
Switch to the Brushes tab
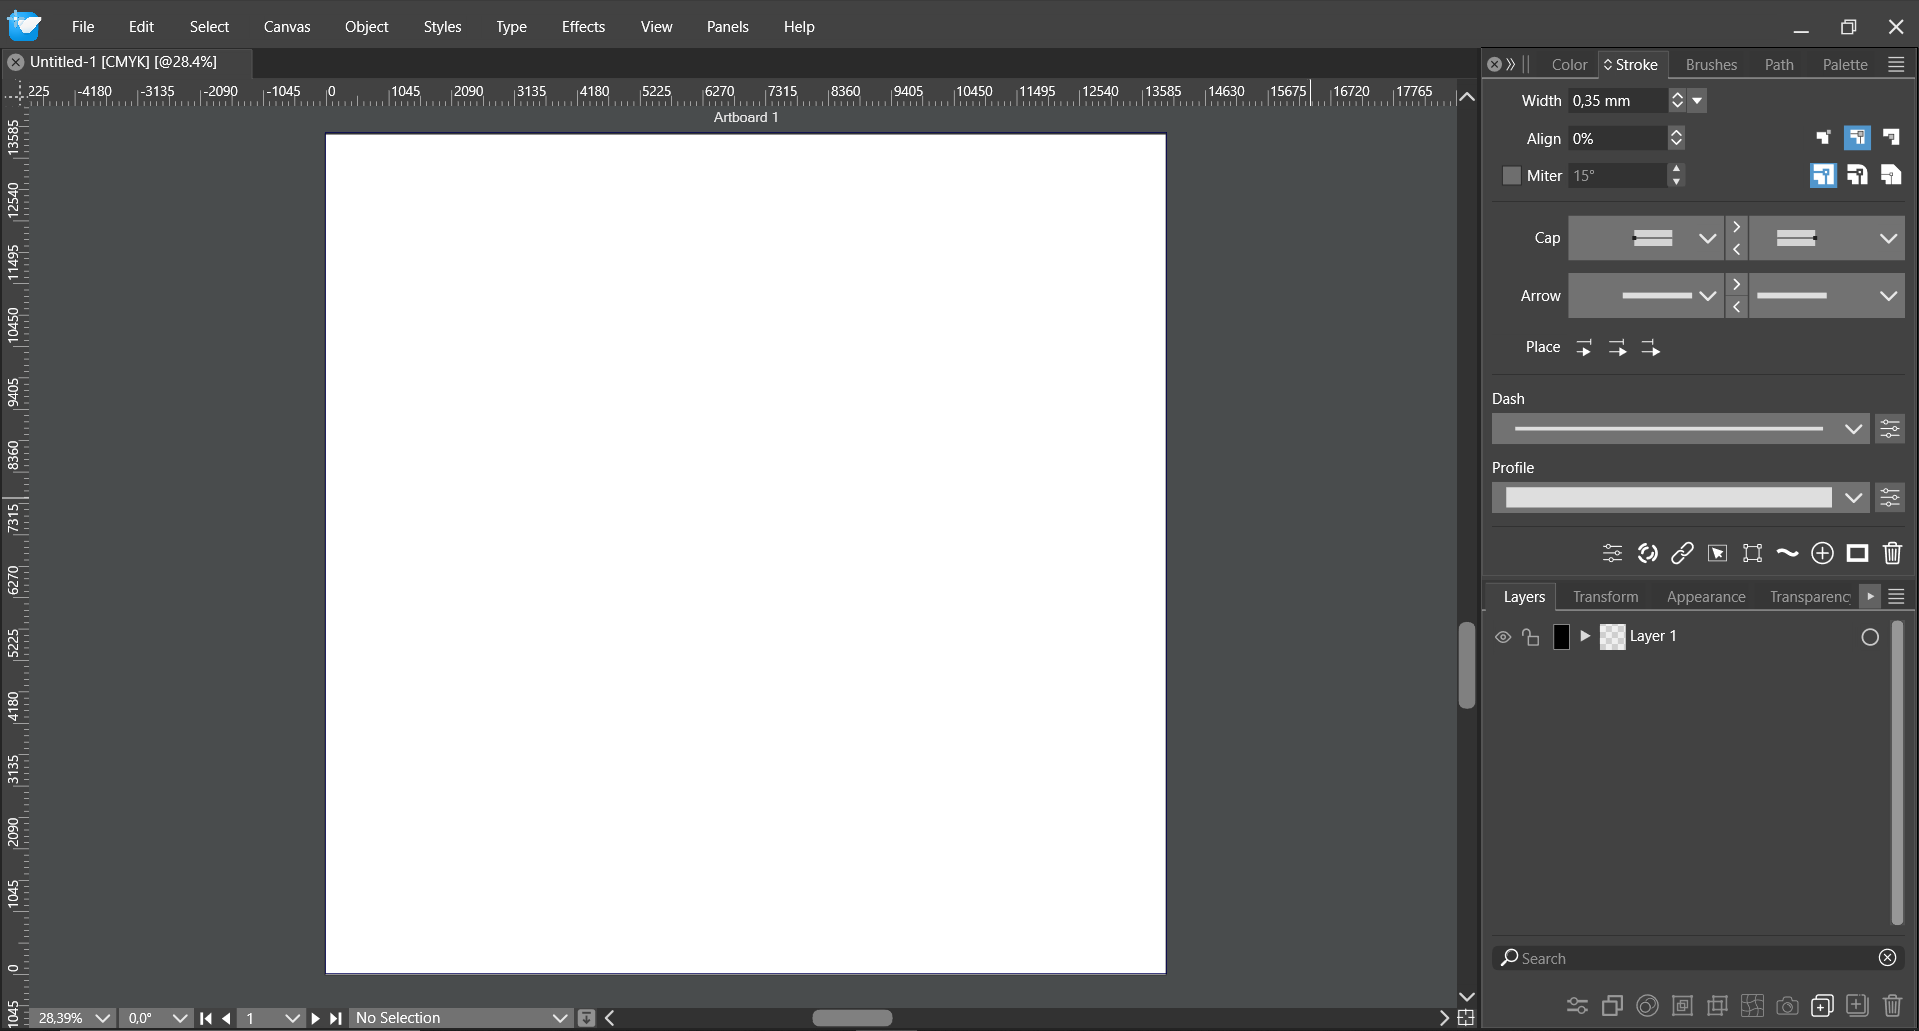1710,65
